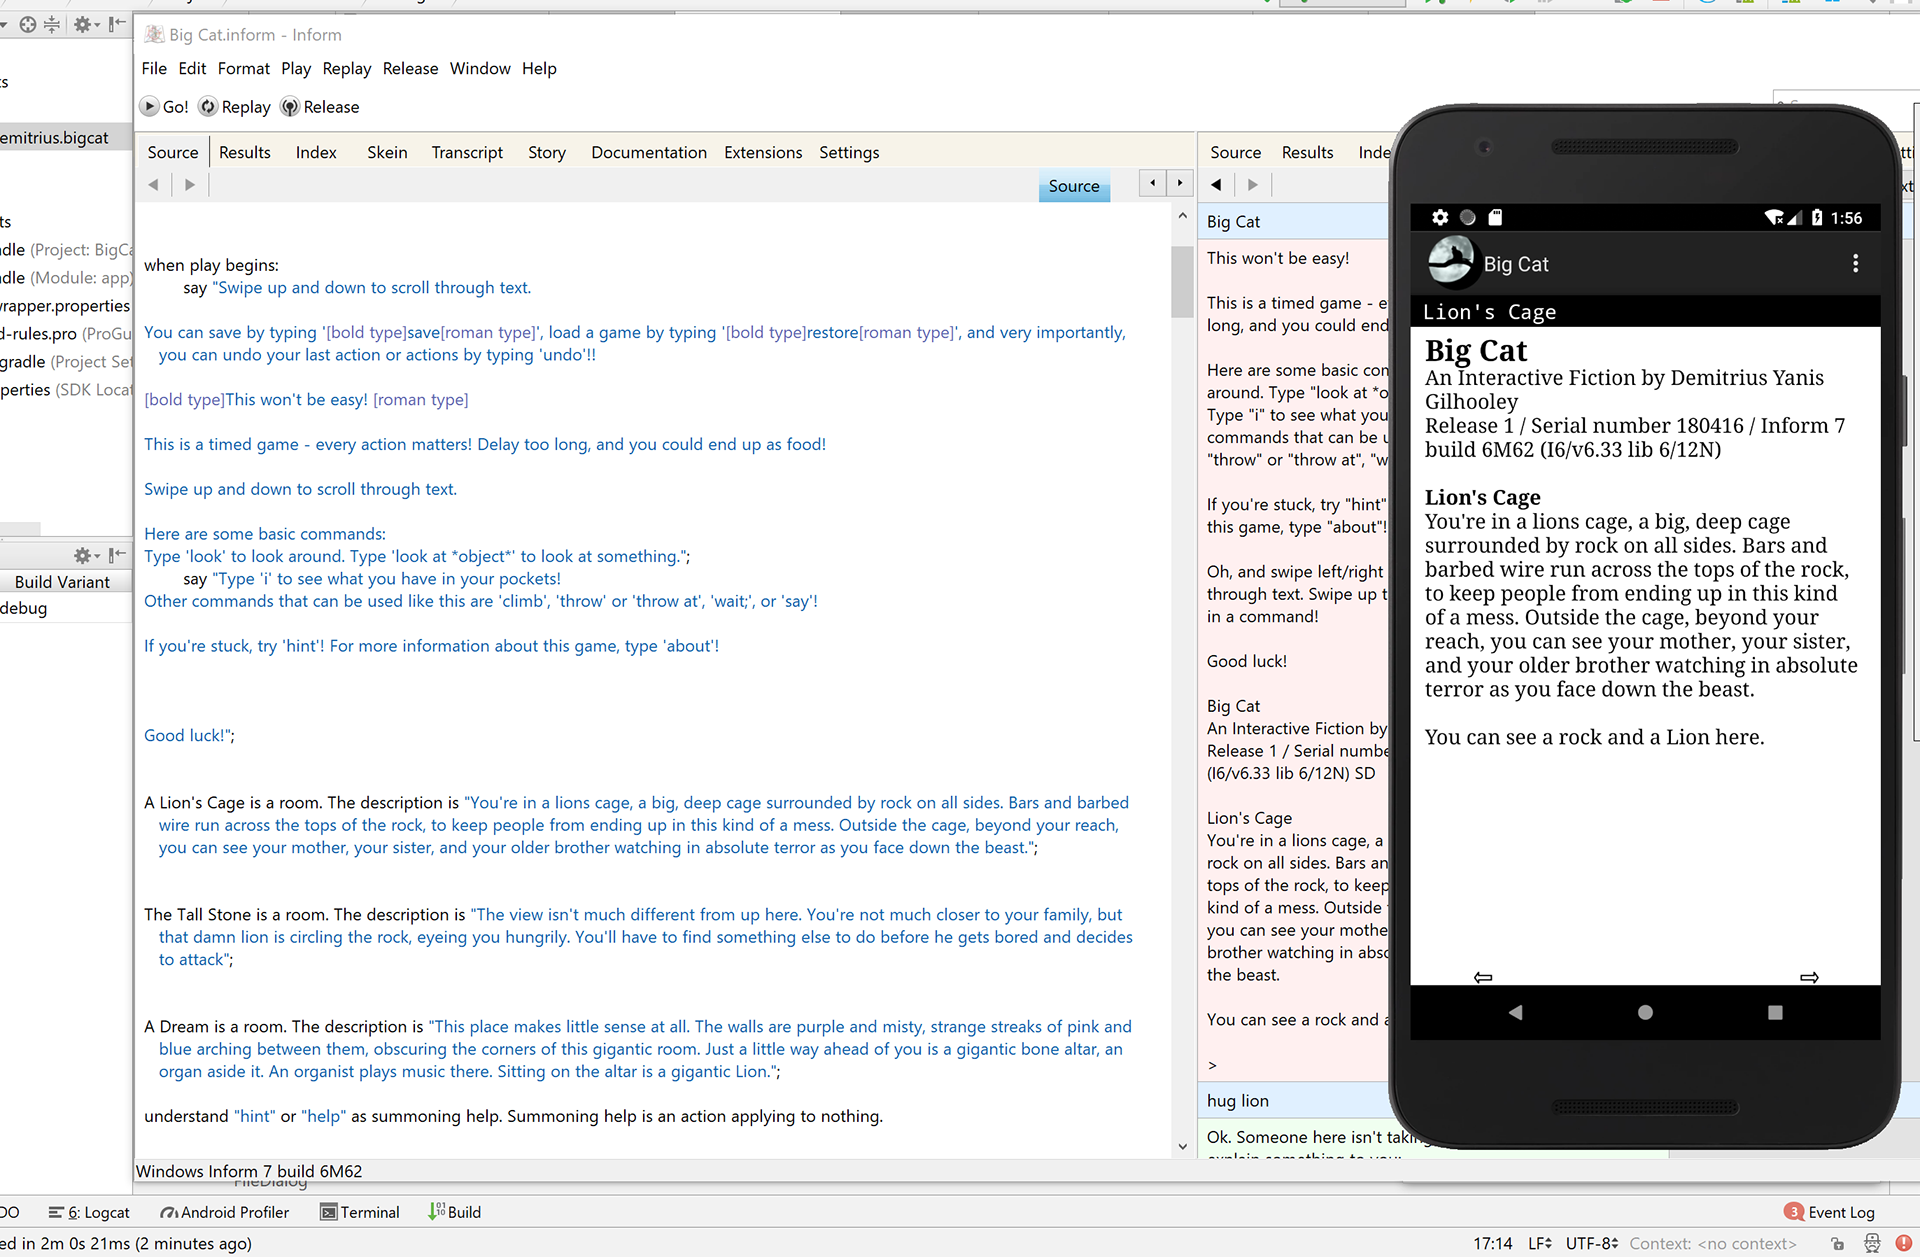Open the Logcat tool window
This screenshot has width=1920, height=1257.
click(x=89, y=1212)
